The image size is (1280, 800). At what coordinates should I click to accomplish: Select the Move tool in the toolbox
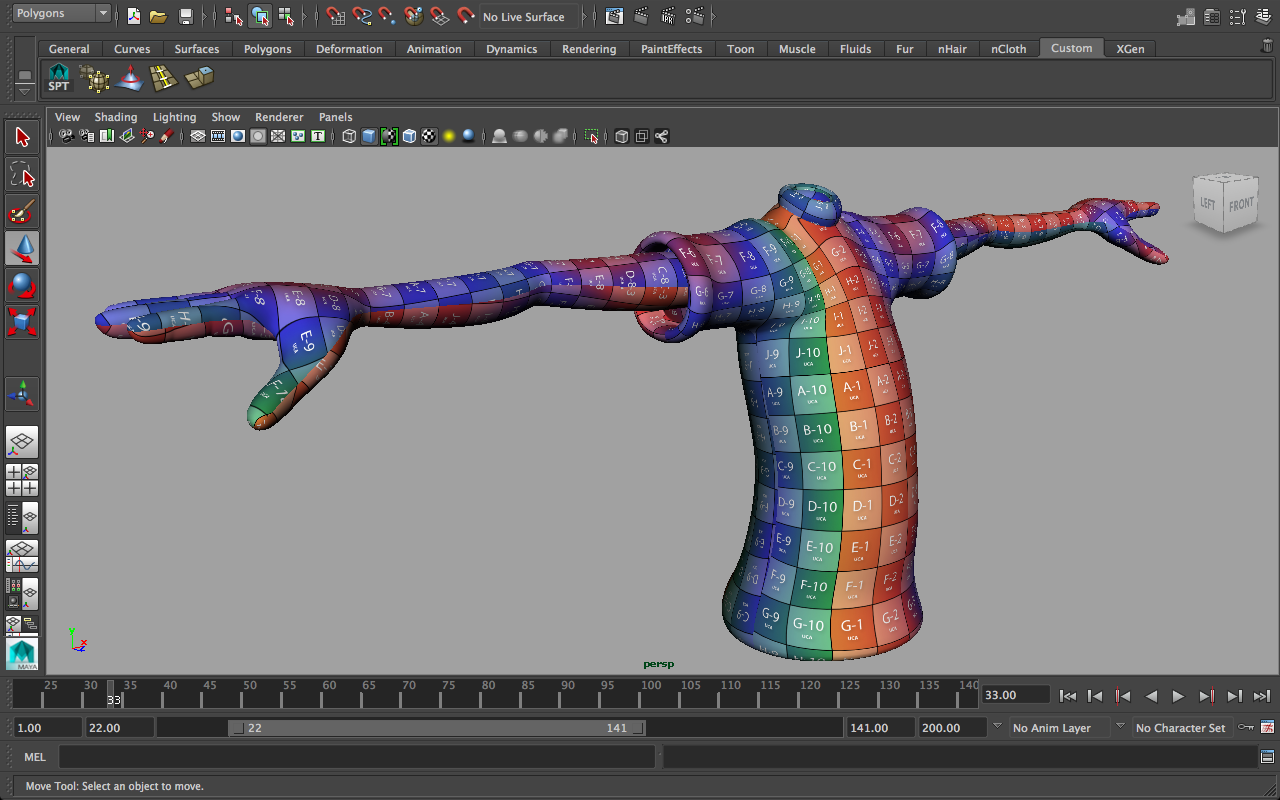pyautogui.click(x=22, y=248)
